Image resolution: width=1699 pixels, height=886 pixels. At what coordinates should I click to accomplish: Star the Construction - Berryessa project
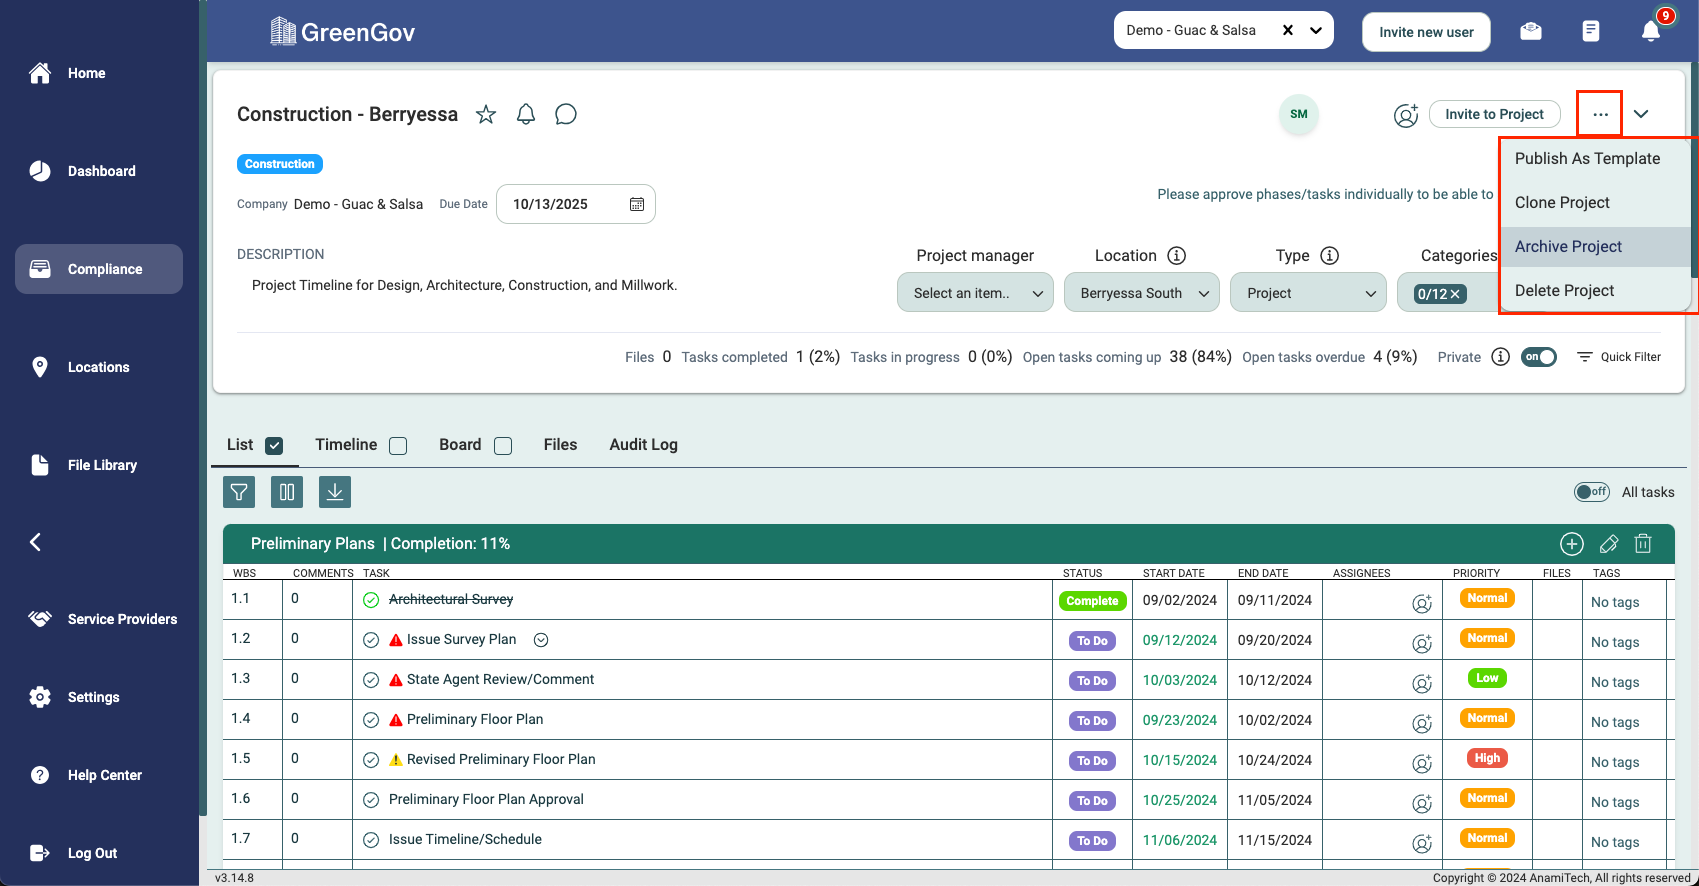486,114
